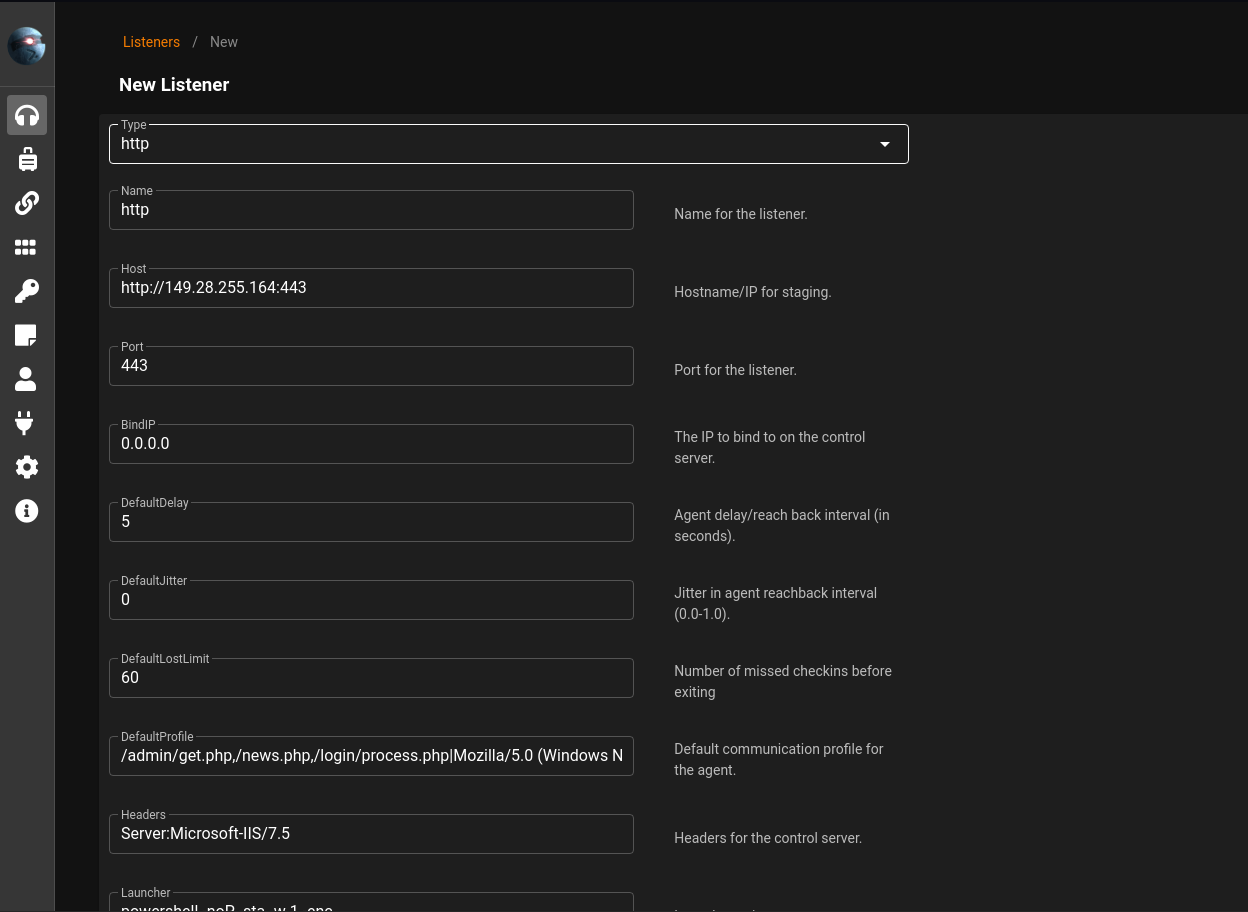Screen dimensions: 1248x912
Task: Open Credentials via the key icon
Action: 27,291
